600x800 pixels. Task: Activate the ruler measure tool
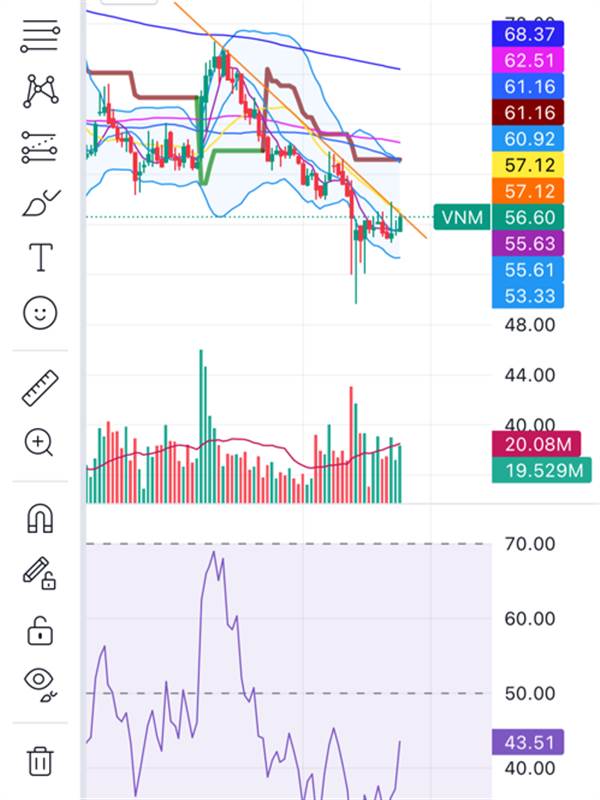click(x=40, y=388)
